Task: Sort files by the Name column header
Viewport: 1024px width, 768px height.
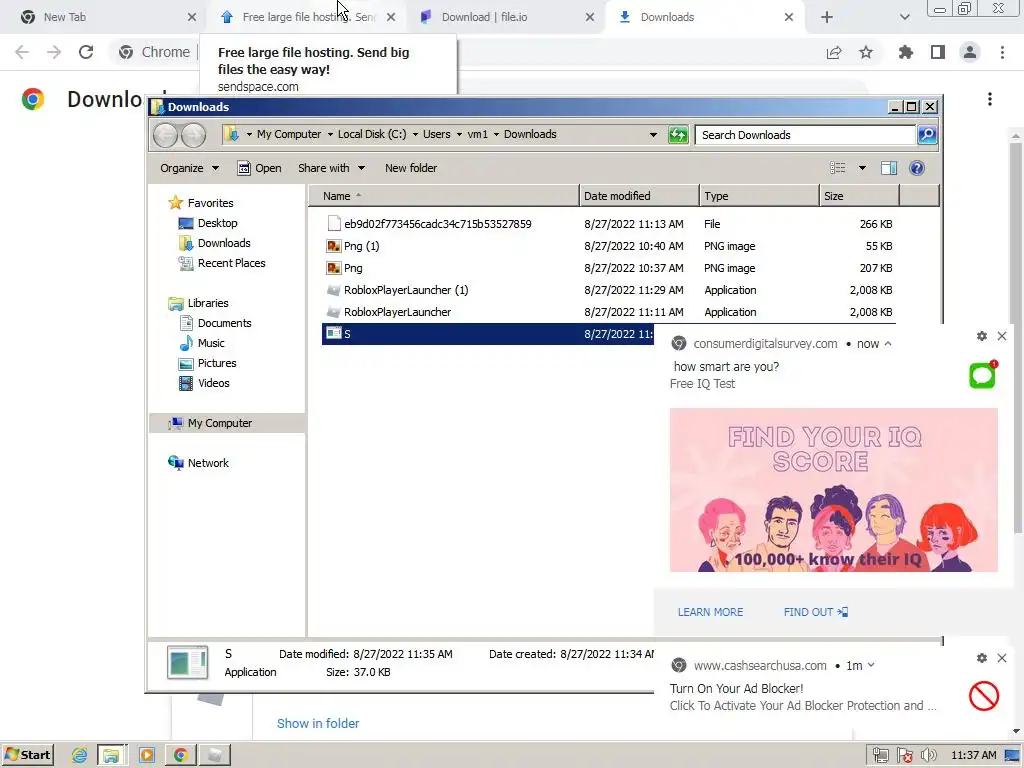Action: (443, 196)
